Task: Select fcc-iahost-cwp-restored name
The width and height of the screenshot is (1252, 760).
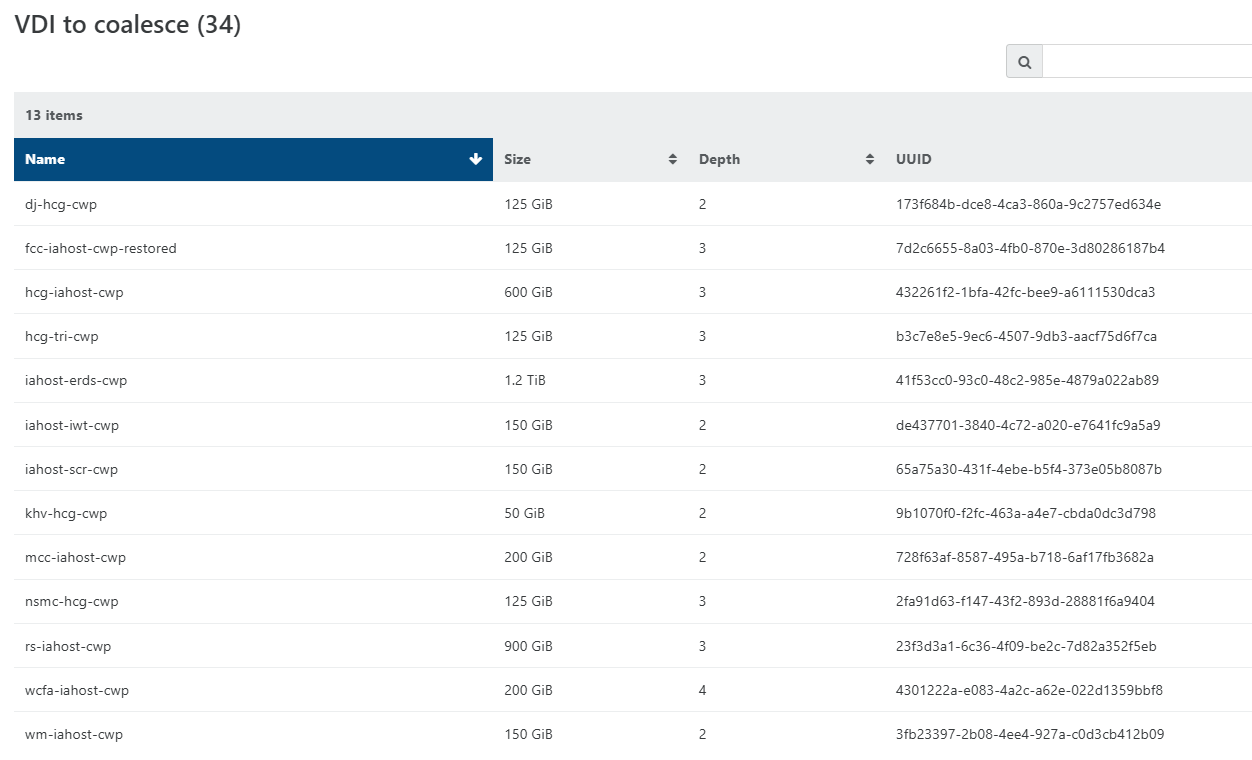Action: tap(101, 248)
